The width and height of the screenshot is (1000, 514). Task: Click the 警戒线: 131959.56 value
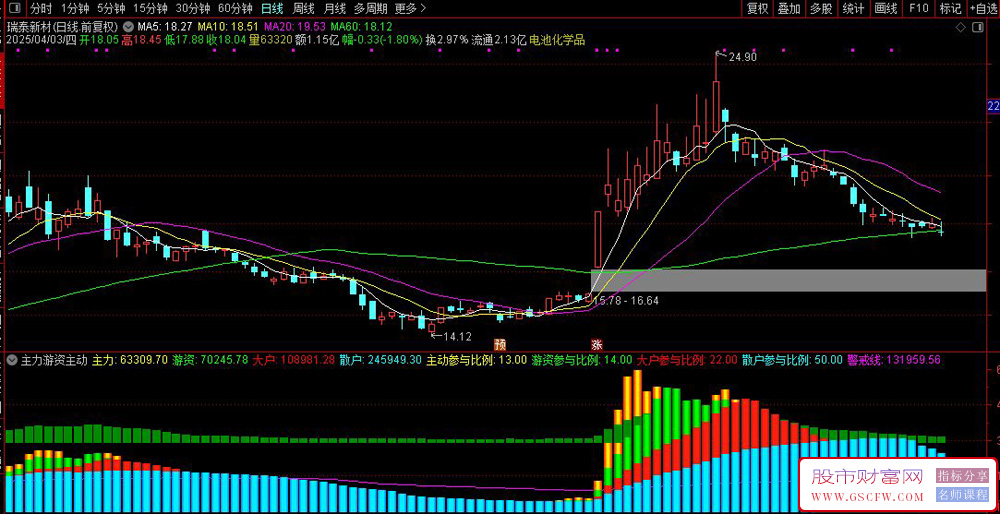894,360
